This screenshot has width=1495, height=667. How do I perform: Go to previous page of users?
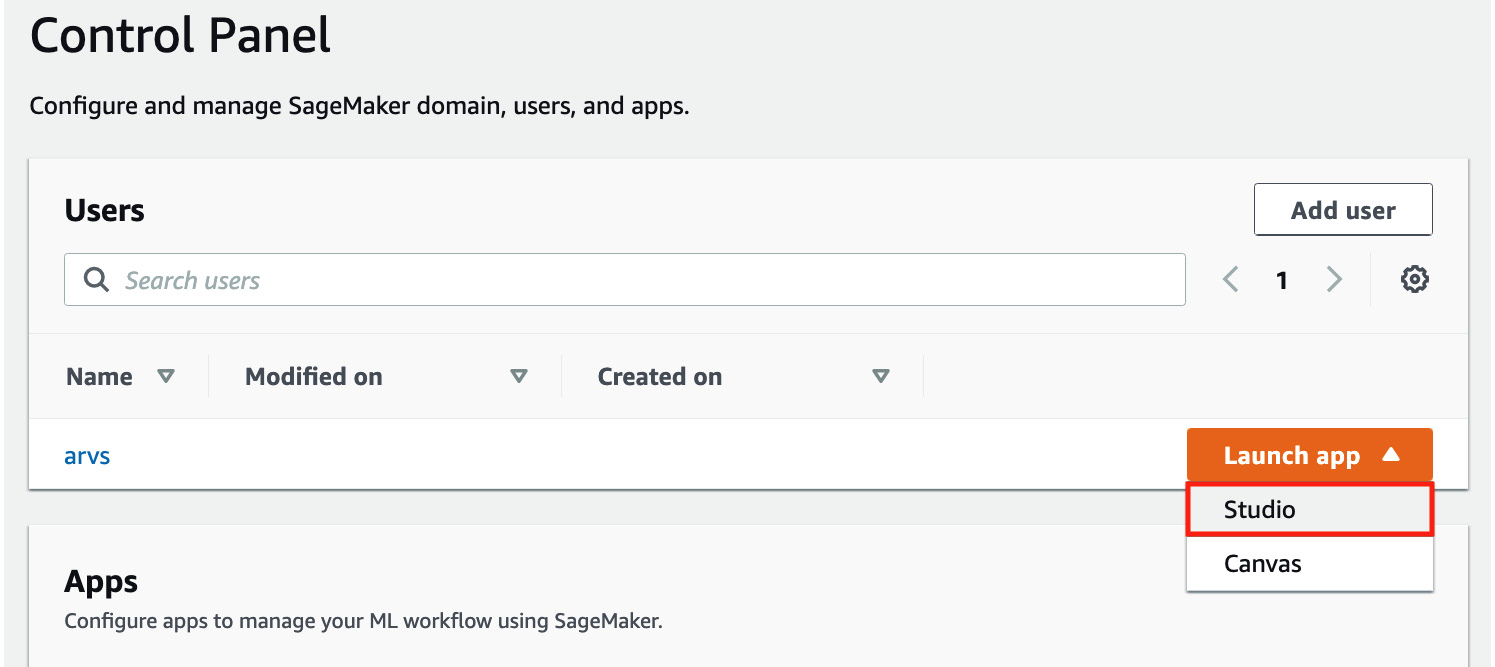coord(1231,280)
